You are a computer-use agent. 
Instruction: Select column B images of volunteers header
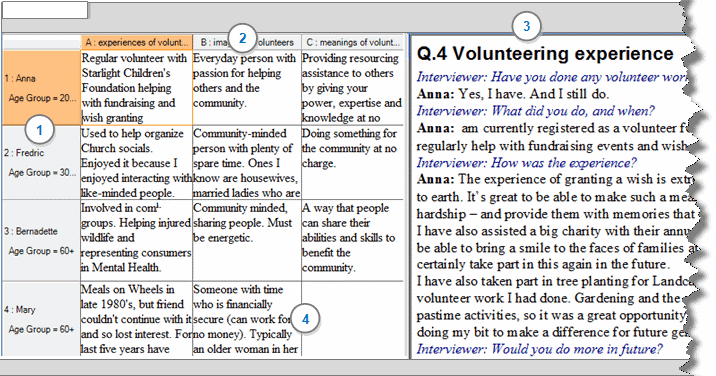coord(247,42)
